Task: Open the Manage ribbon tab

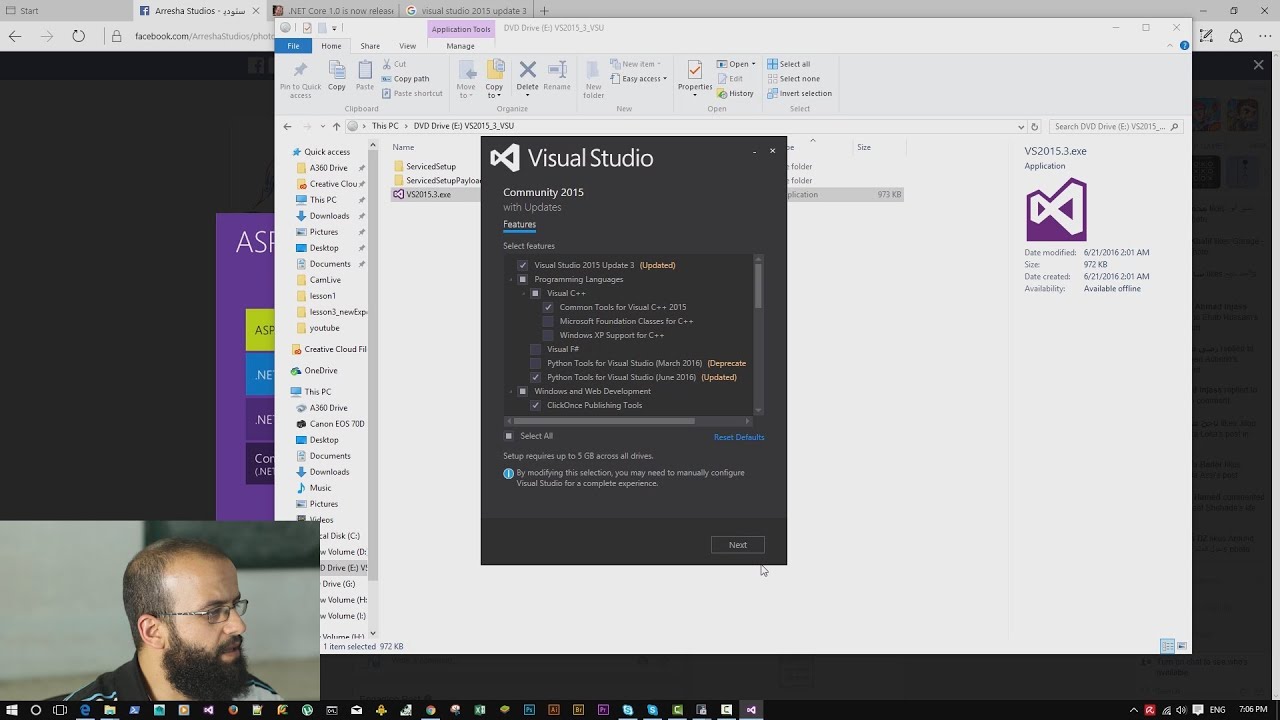Action: pos(460,46)
